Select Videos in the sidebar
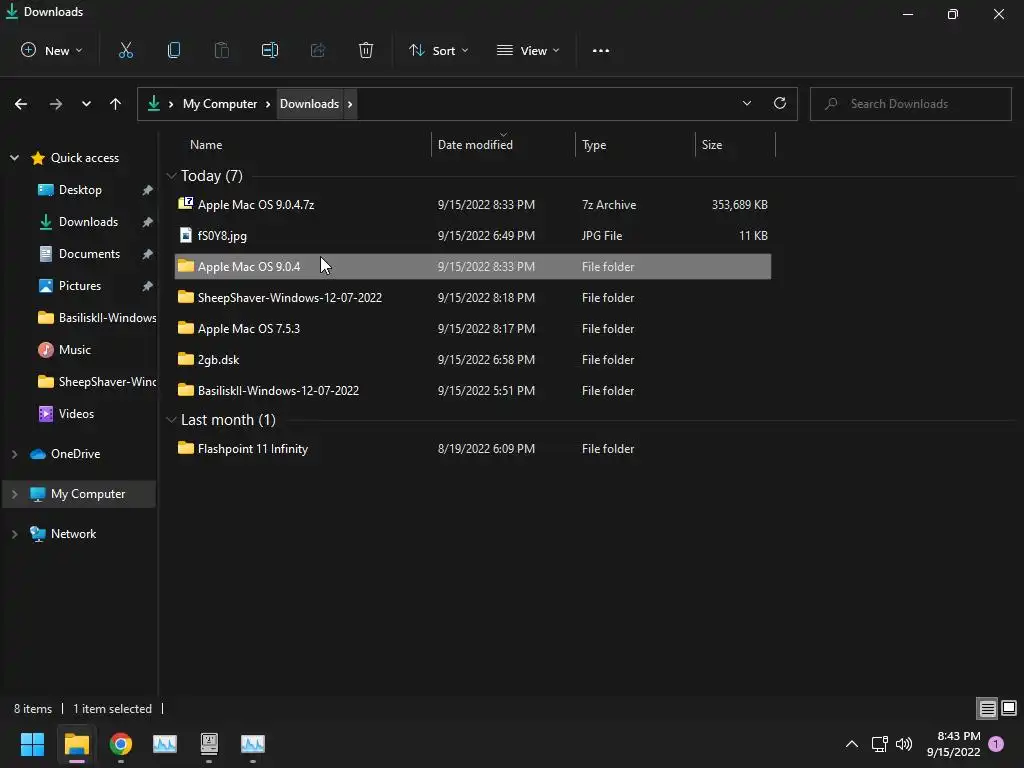Viewport: 1024px width, 768px height. (x=76, y=414)
